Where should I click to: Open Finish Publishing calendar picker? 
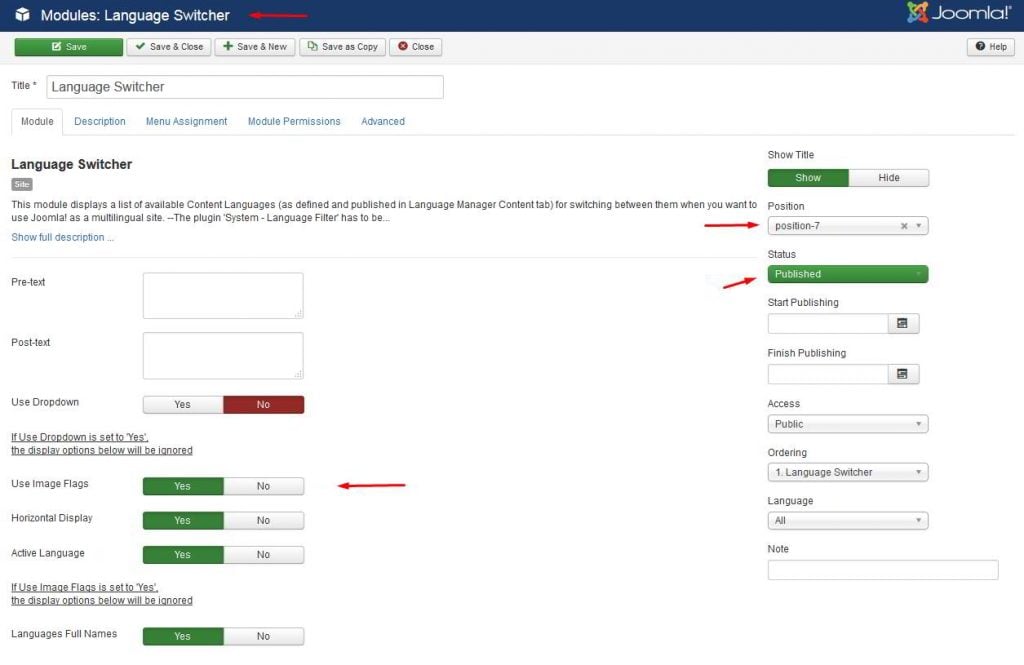pos(902,374)
